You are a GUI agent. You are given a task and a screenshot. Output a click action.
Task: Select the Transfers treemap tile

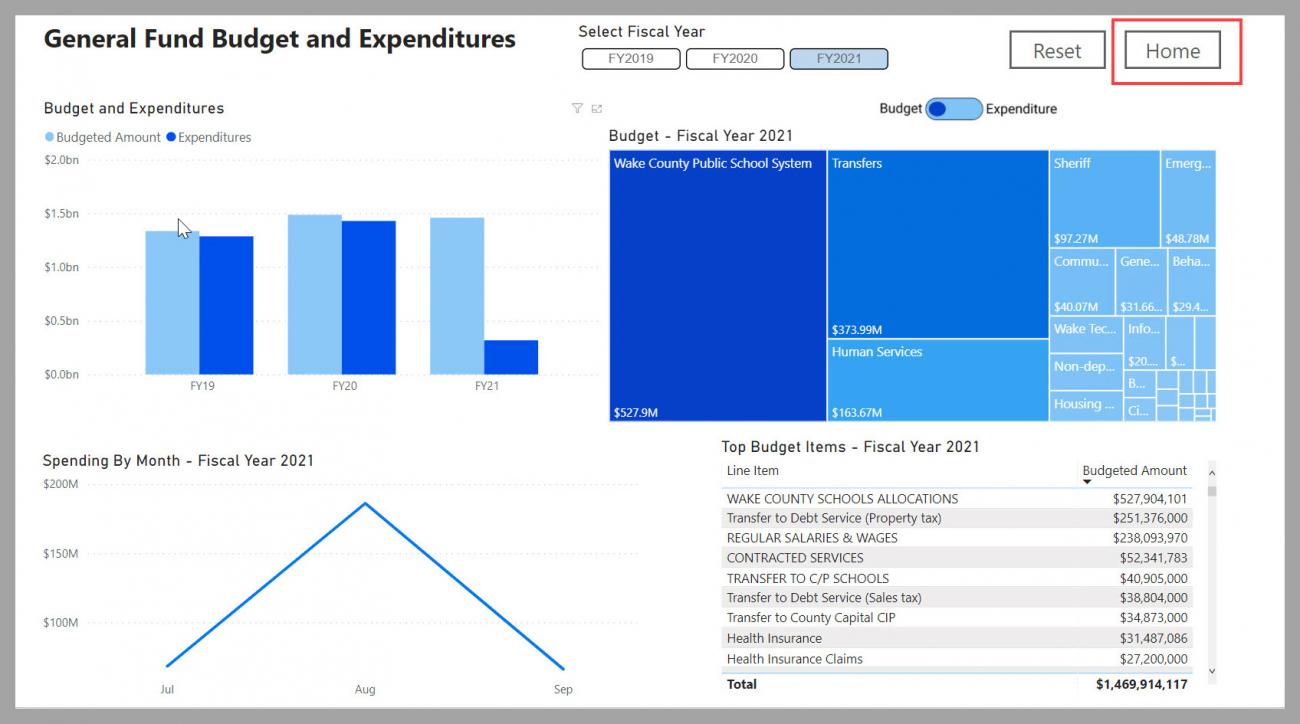[x=938, y=245]
